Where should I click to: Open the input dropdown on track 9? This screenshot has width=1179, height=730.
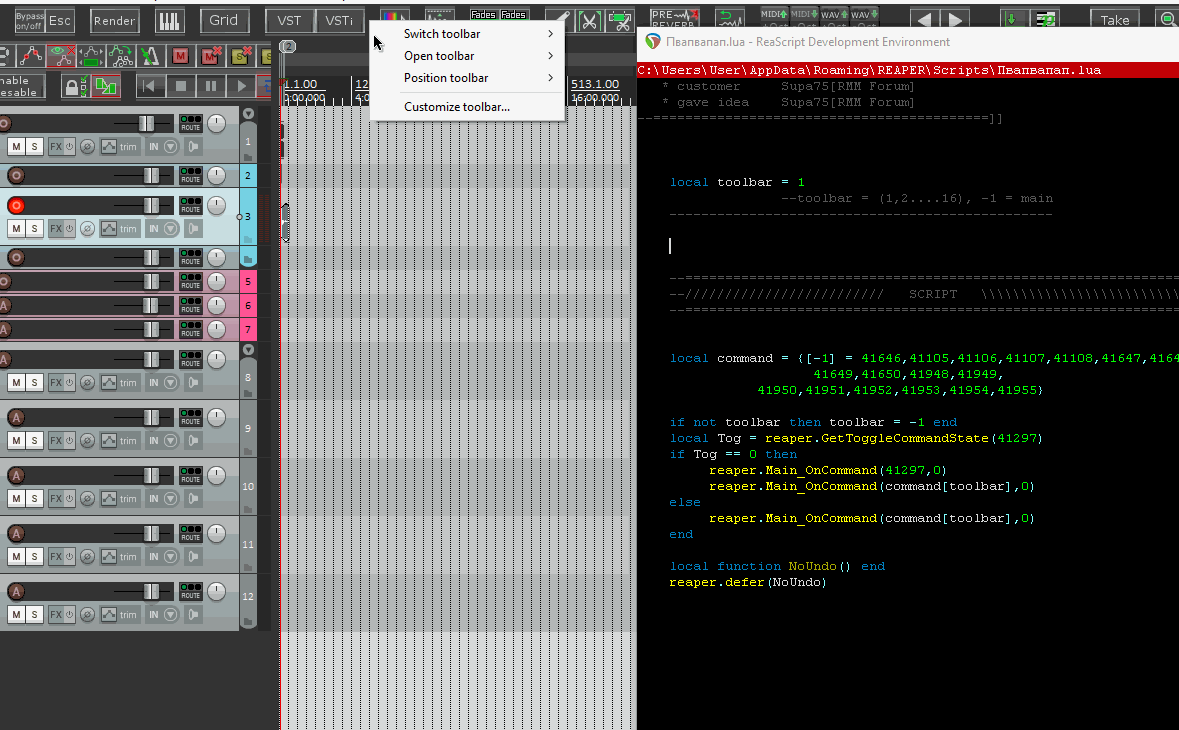[x=170, y=441]
